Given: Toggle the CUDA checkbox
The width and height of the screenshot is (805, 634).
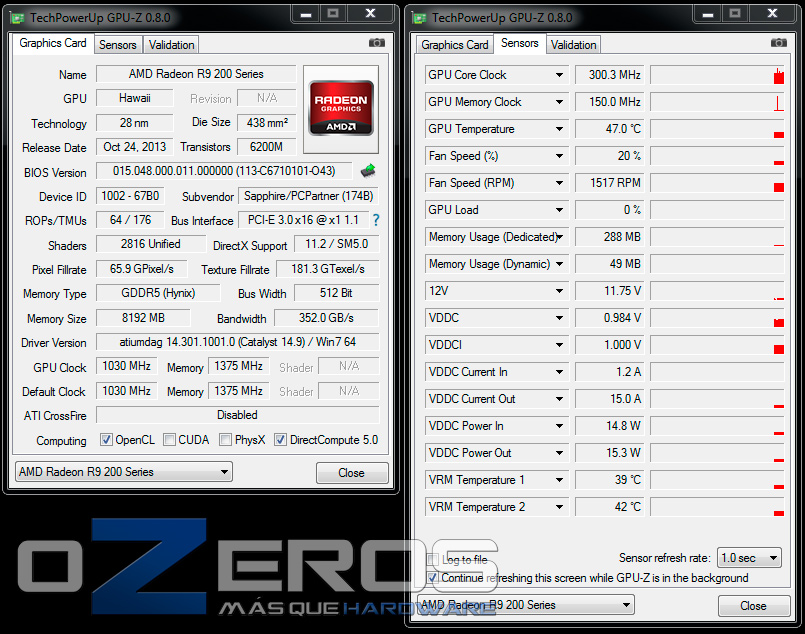Looking at the screenshot, I should pos(169,440).
